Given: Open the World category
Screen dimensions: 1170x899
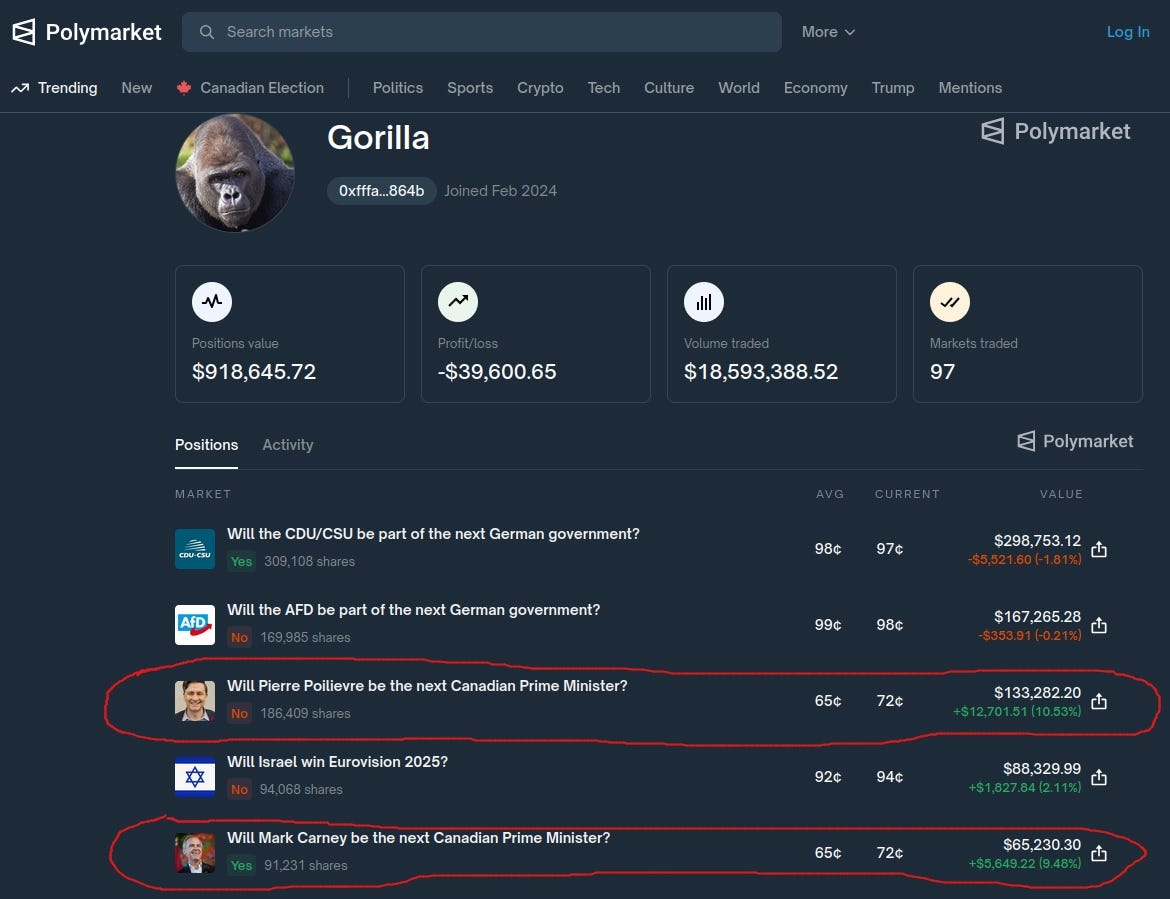Looking at the screenshot, I should coord(739,88).
